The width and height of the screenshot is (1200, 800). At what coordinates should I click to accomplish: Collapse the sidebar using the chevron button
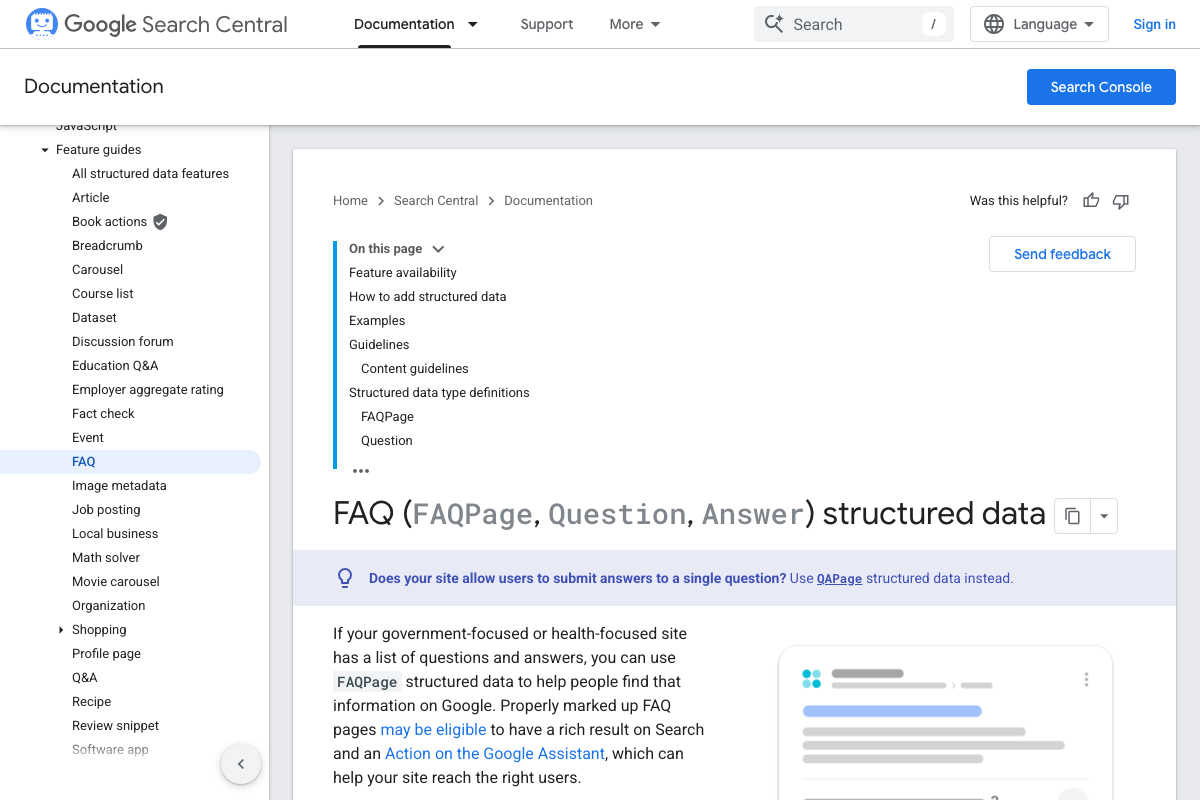point(241,763)
